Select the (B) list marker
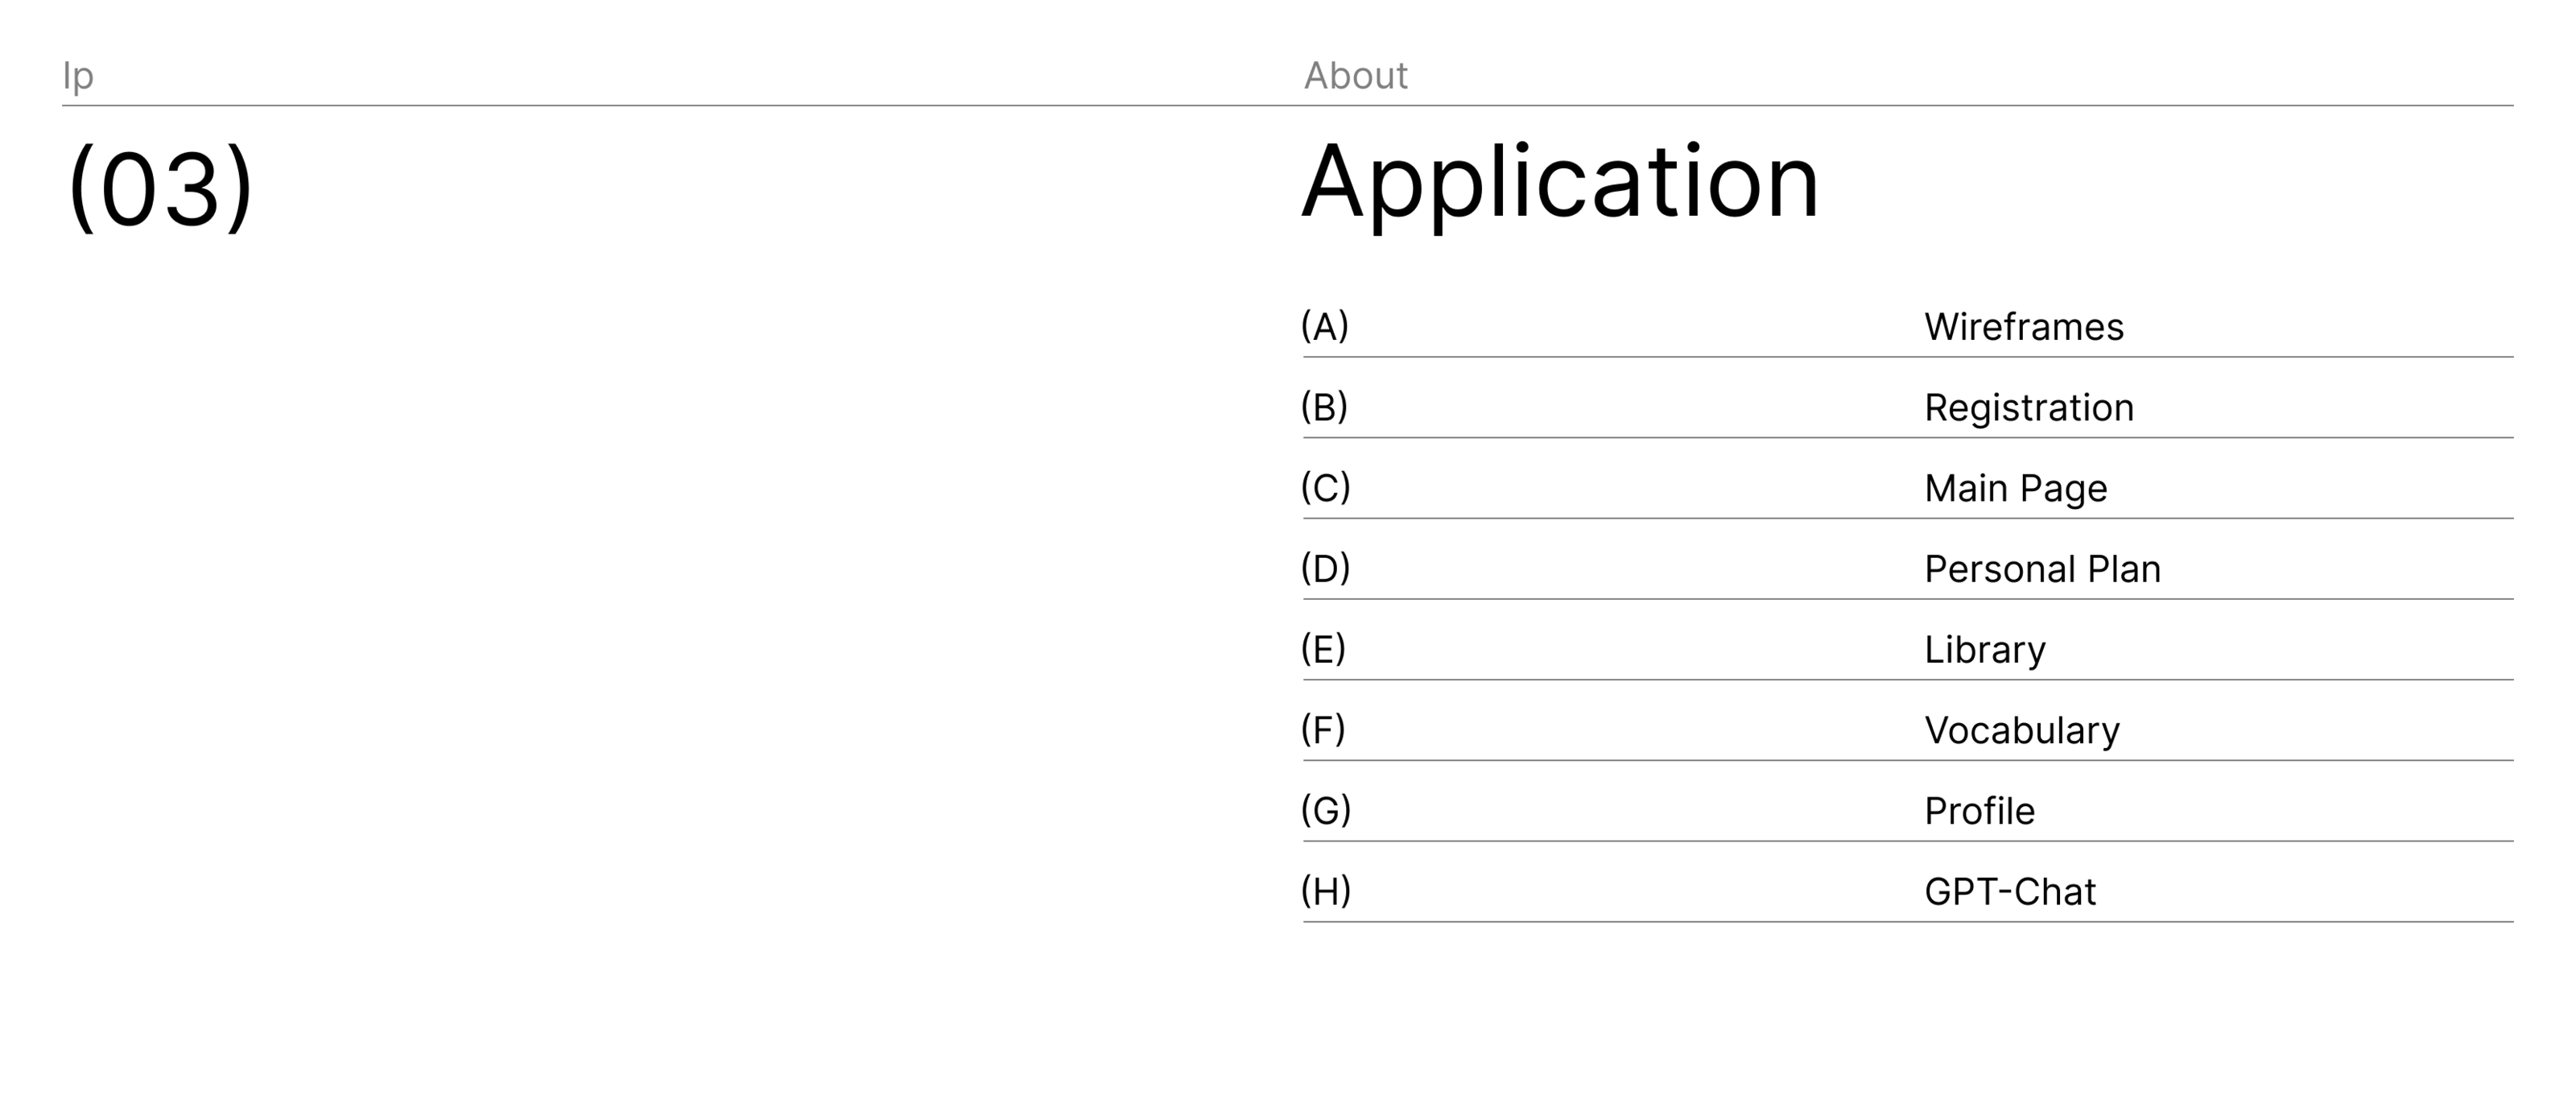The height and width of the screenshot is (1108, 2576). tap(1324, 407)
